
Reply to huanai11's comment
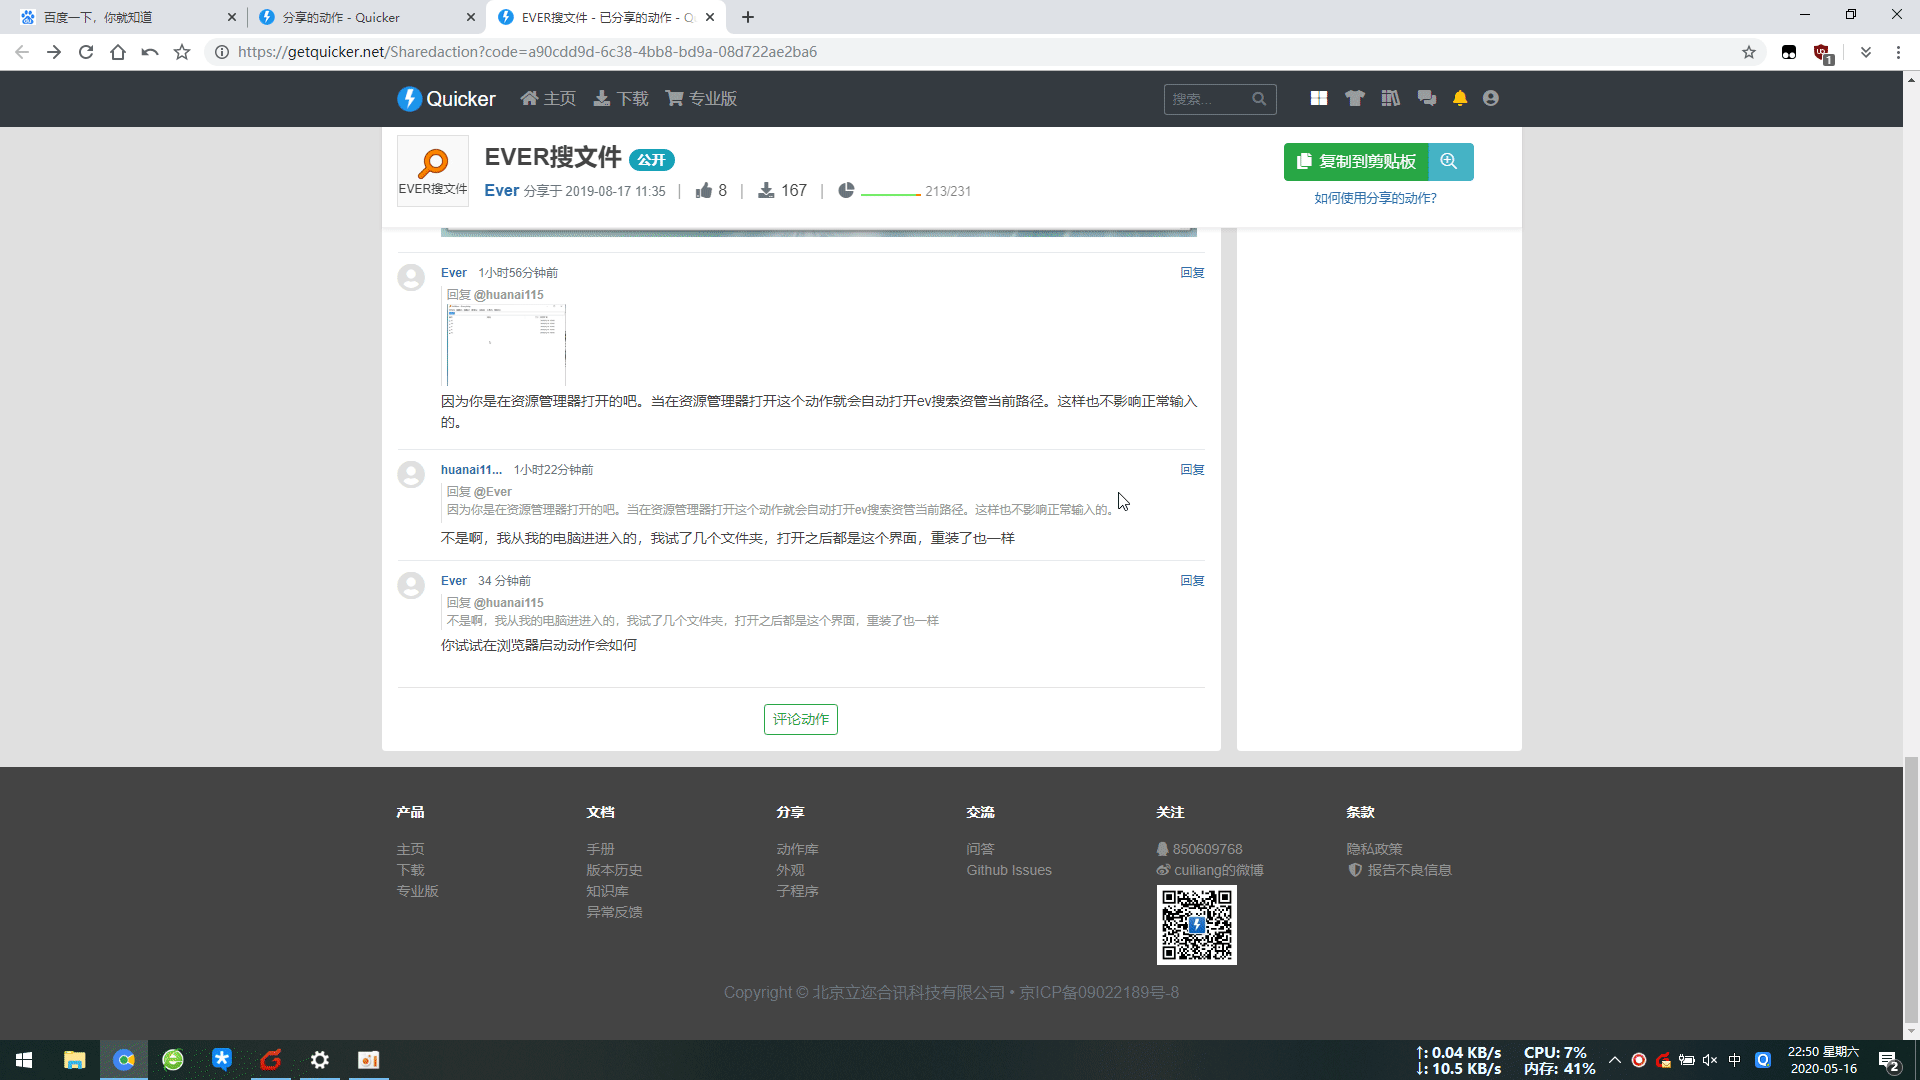[1192, 470]
